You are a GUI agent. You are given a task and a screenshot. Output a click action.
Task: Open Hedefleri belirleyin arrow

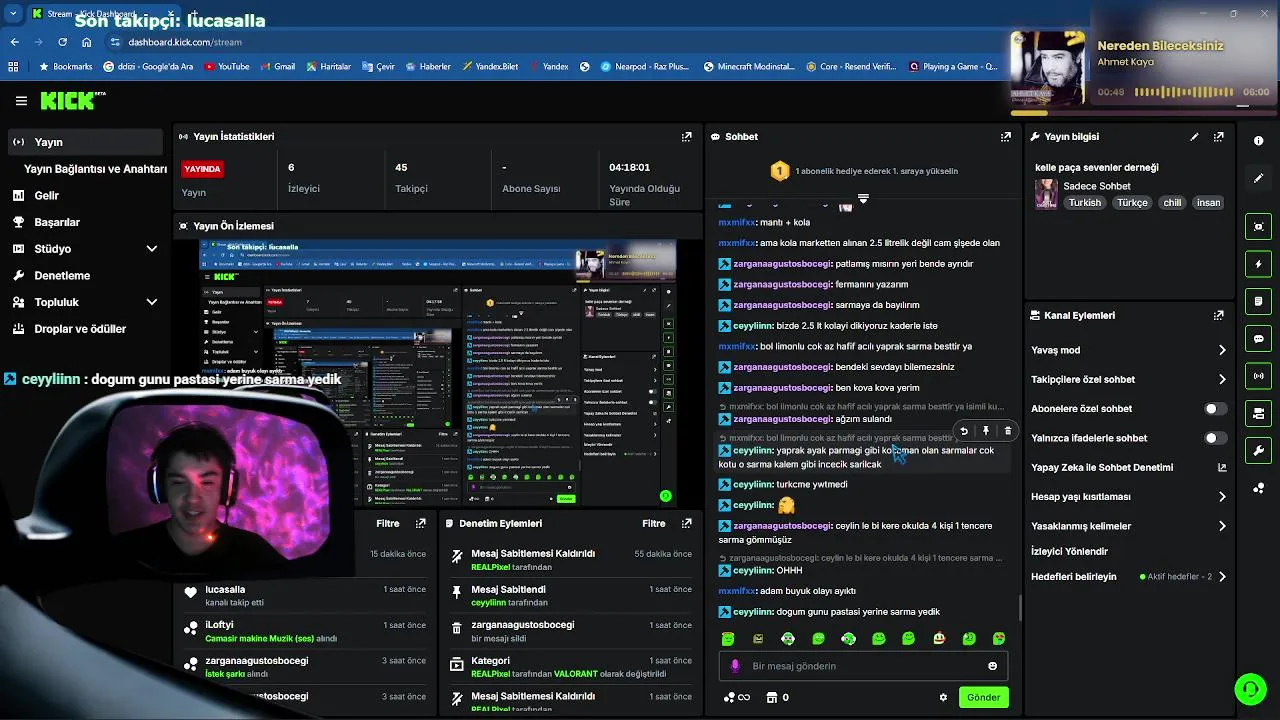(x=1222, y=577)
